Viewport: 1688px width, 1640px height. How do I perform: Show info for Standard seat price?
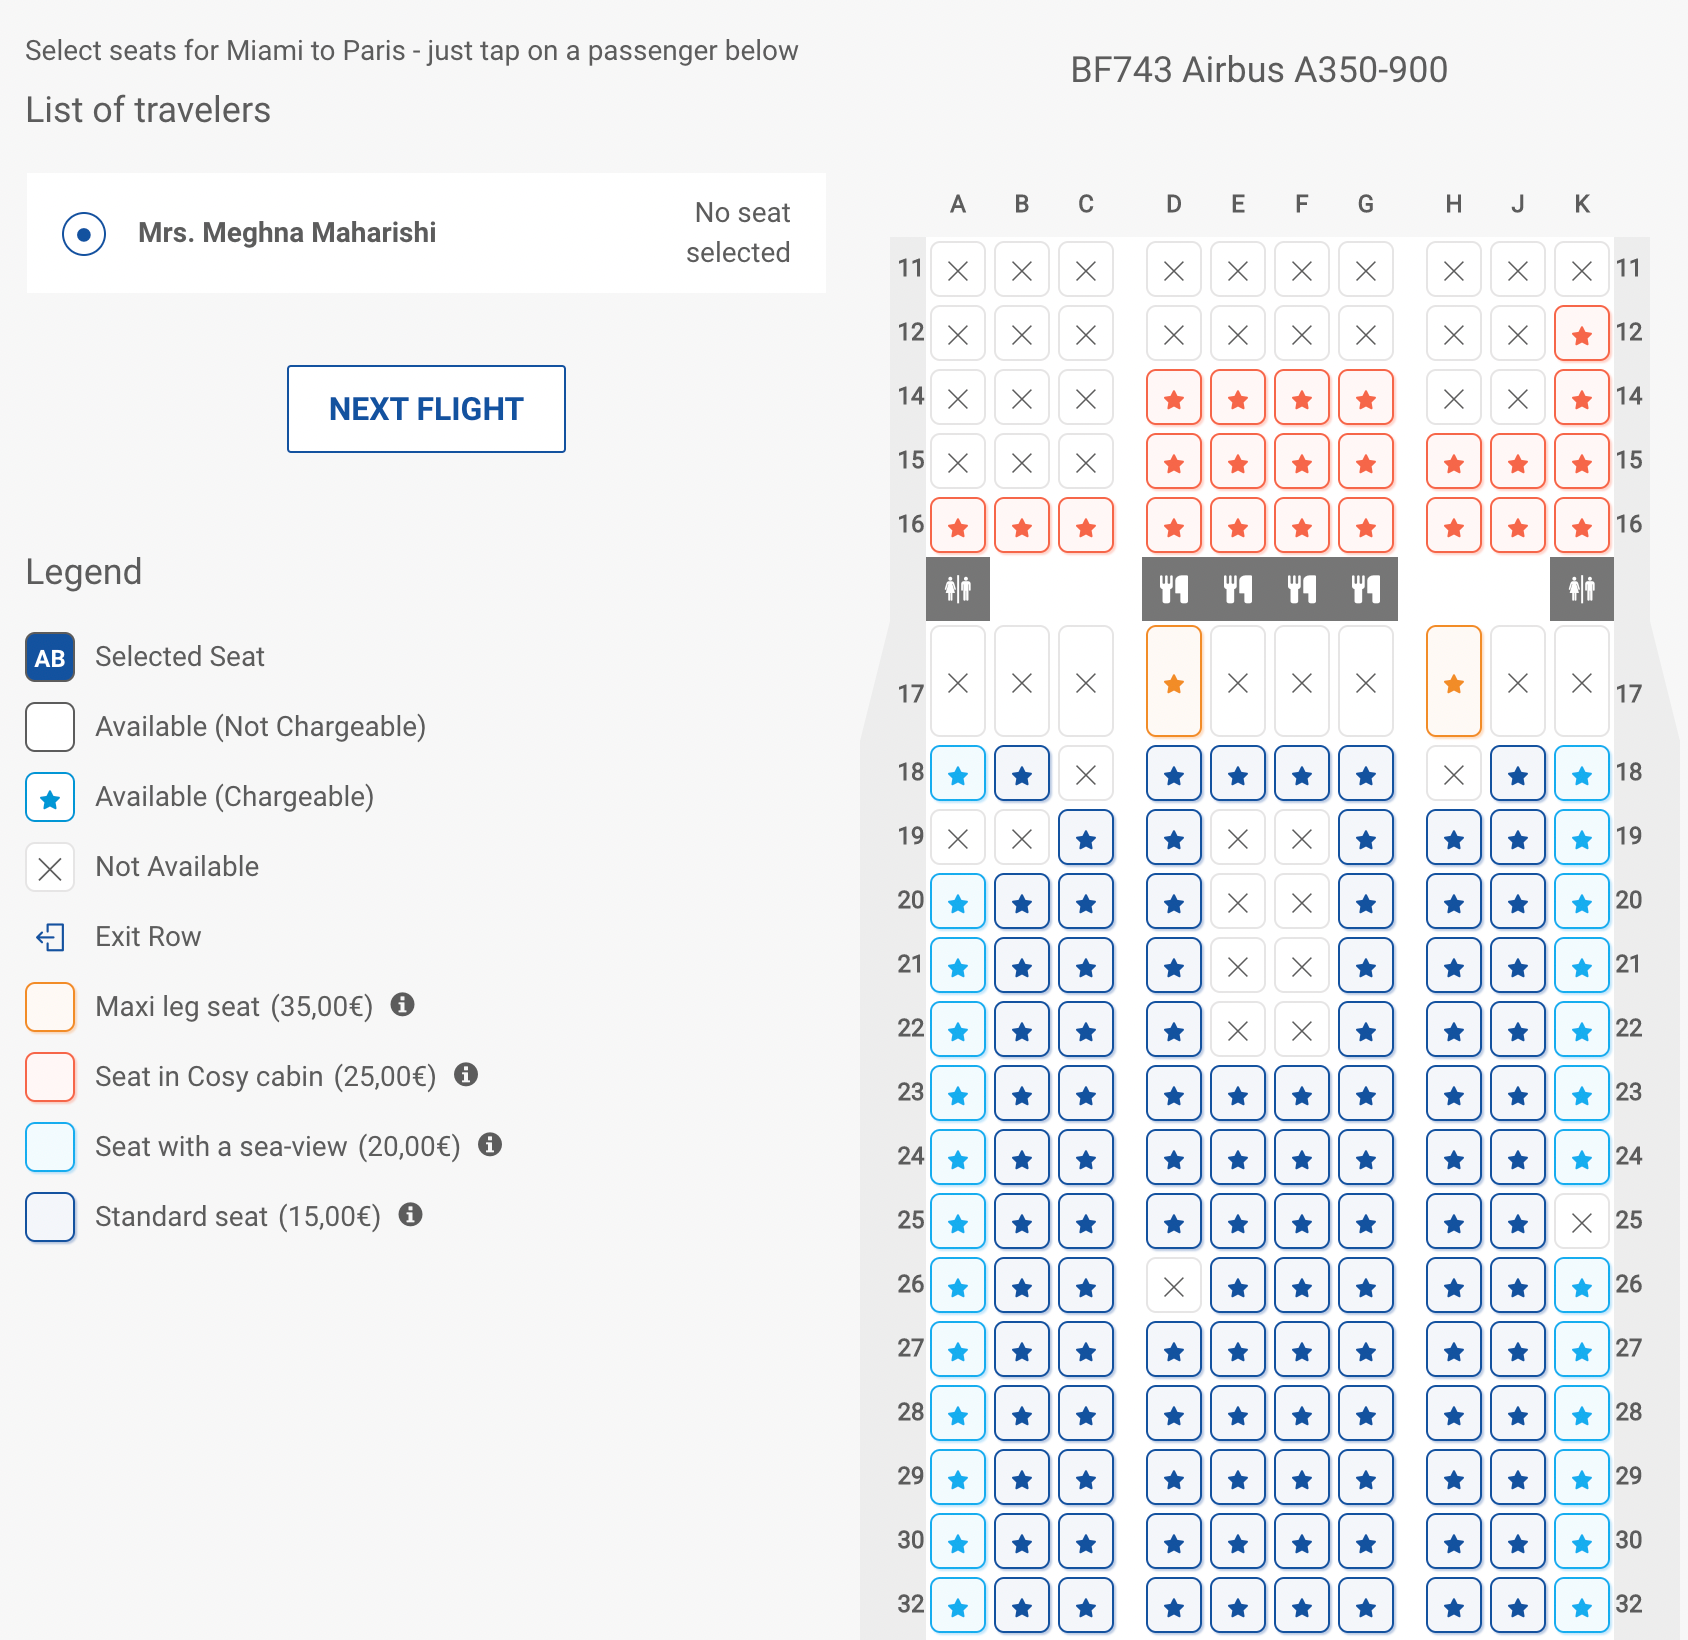(411, 1215)
